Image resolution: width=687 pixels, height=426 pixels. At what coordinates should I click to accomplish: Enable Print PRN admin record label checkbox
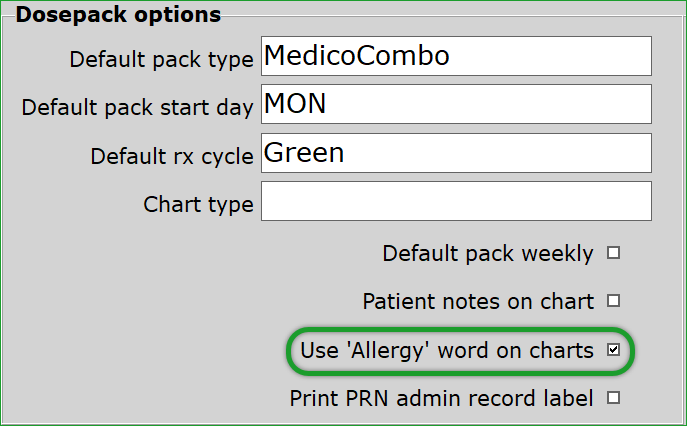click(613, 398)
